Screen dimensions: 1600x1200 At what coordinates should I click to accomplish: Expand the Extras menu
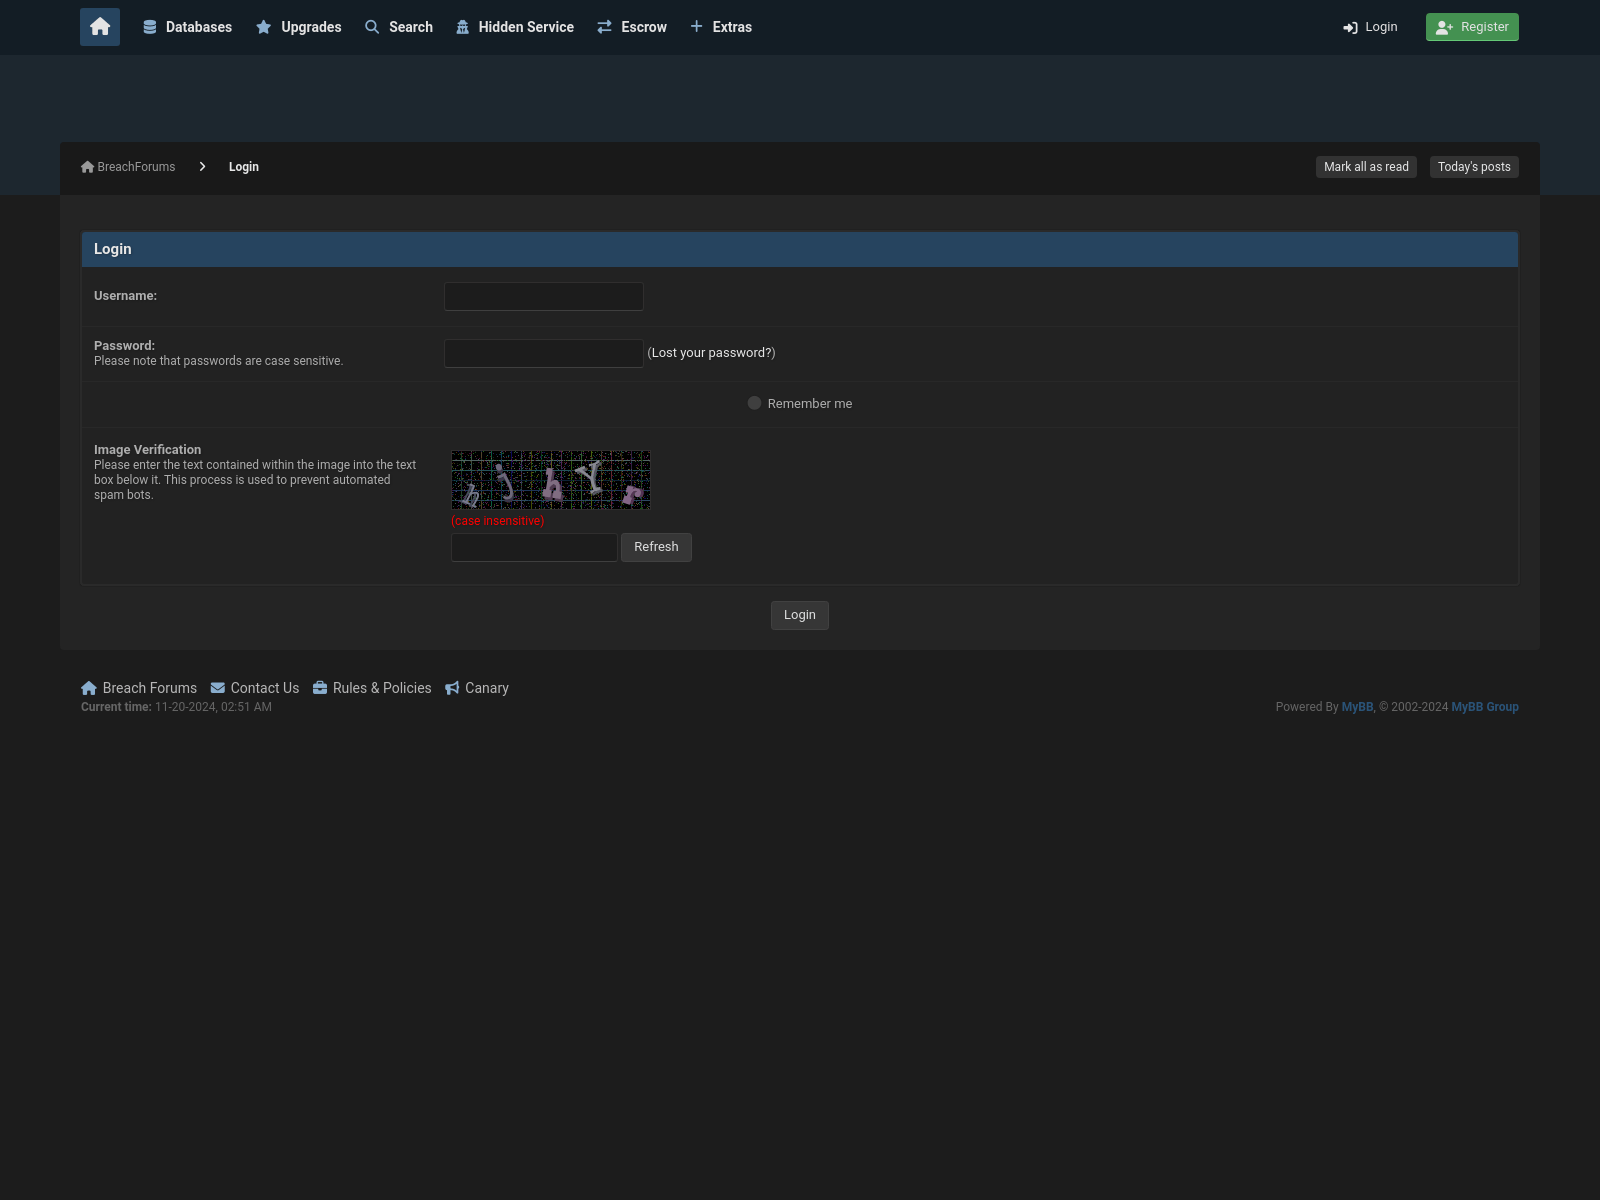[x=721, y=27]
